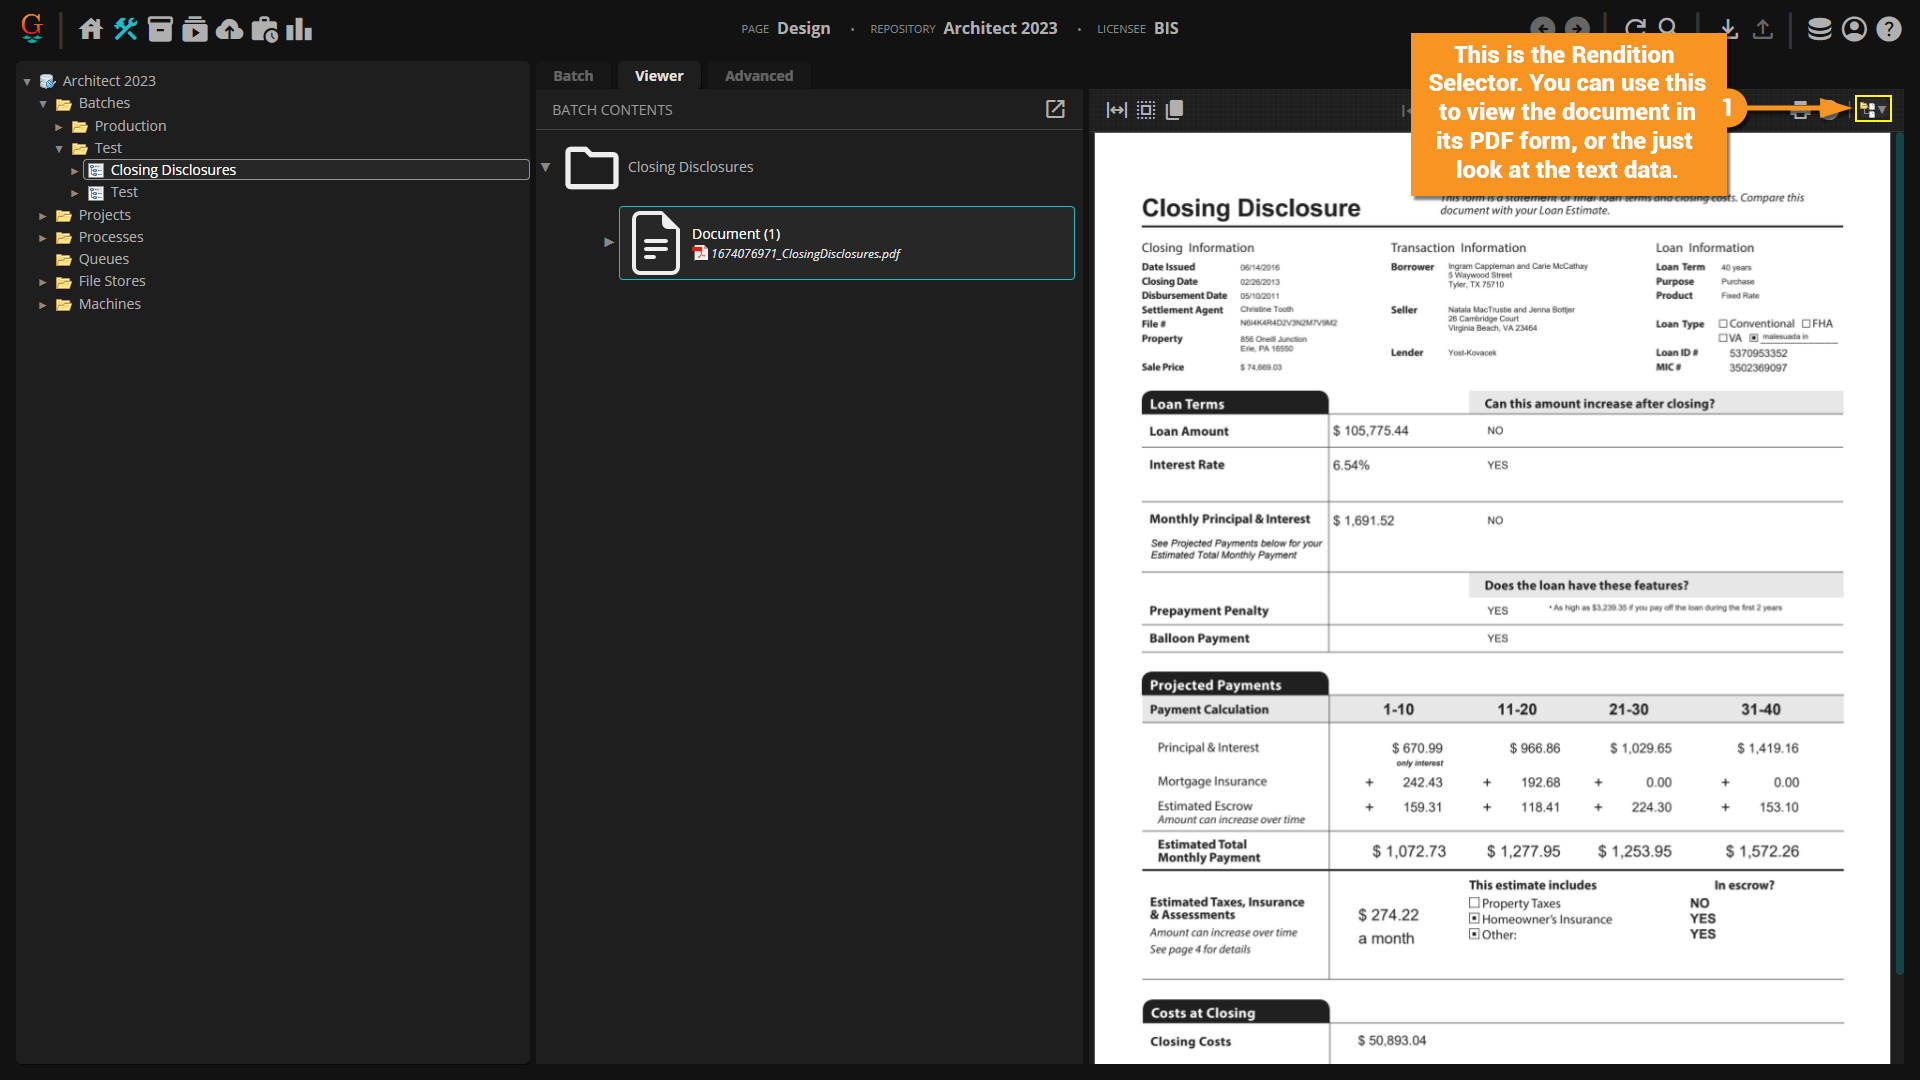The height and width of the screenshot is (1080, 1920).
Task: Click the fit-to-page icon in viewer
Action: 1146,110
